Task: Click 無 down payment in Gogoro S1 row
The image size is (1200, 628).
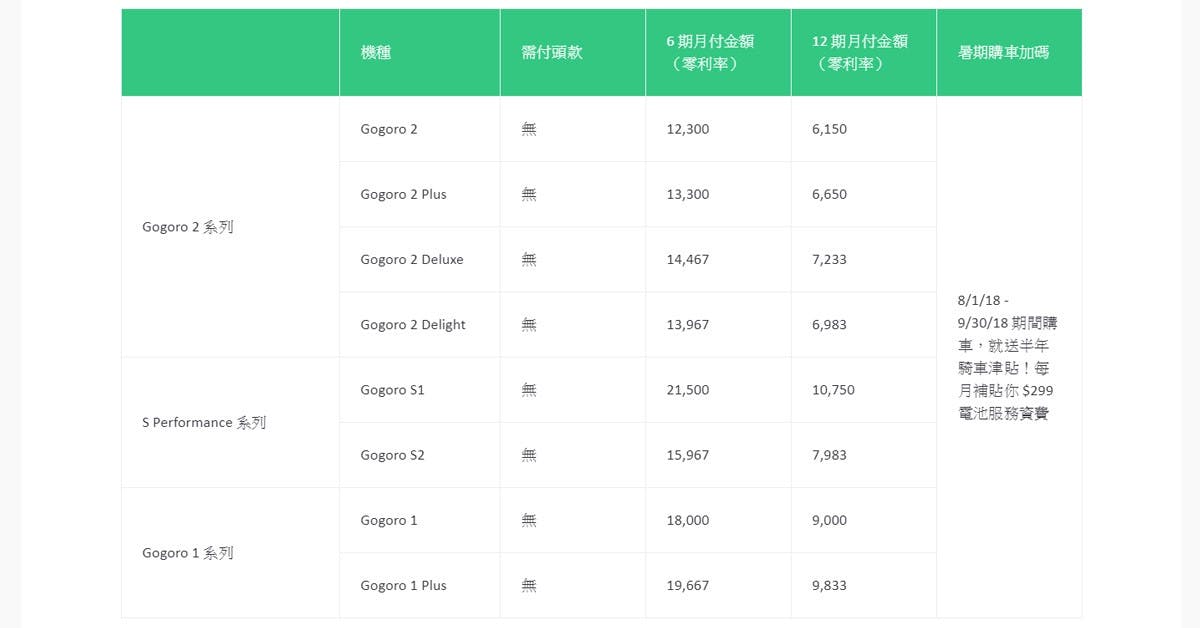Action: 529,389
